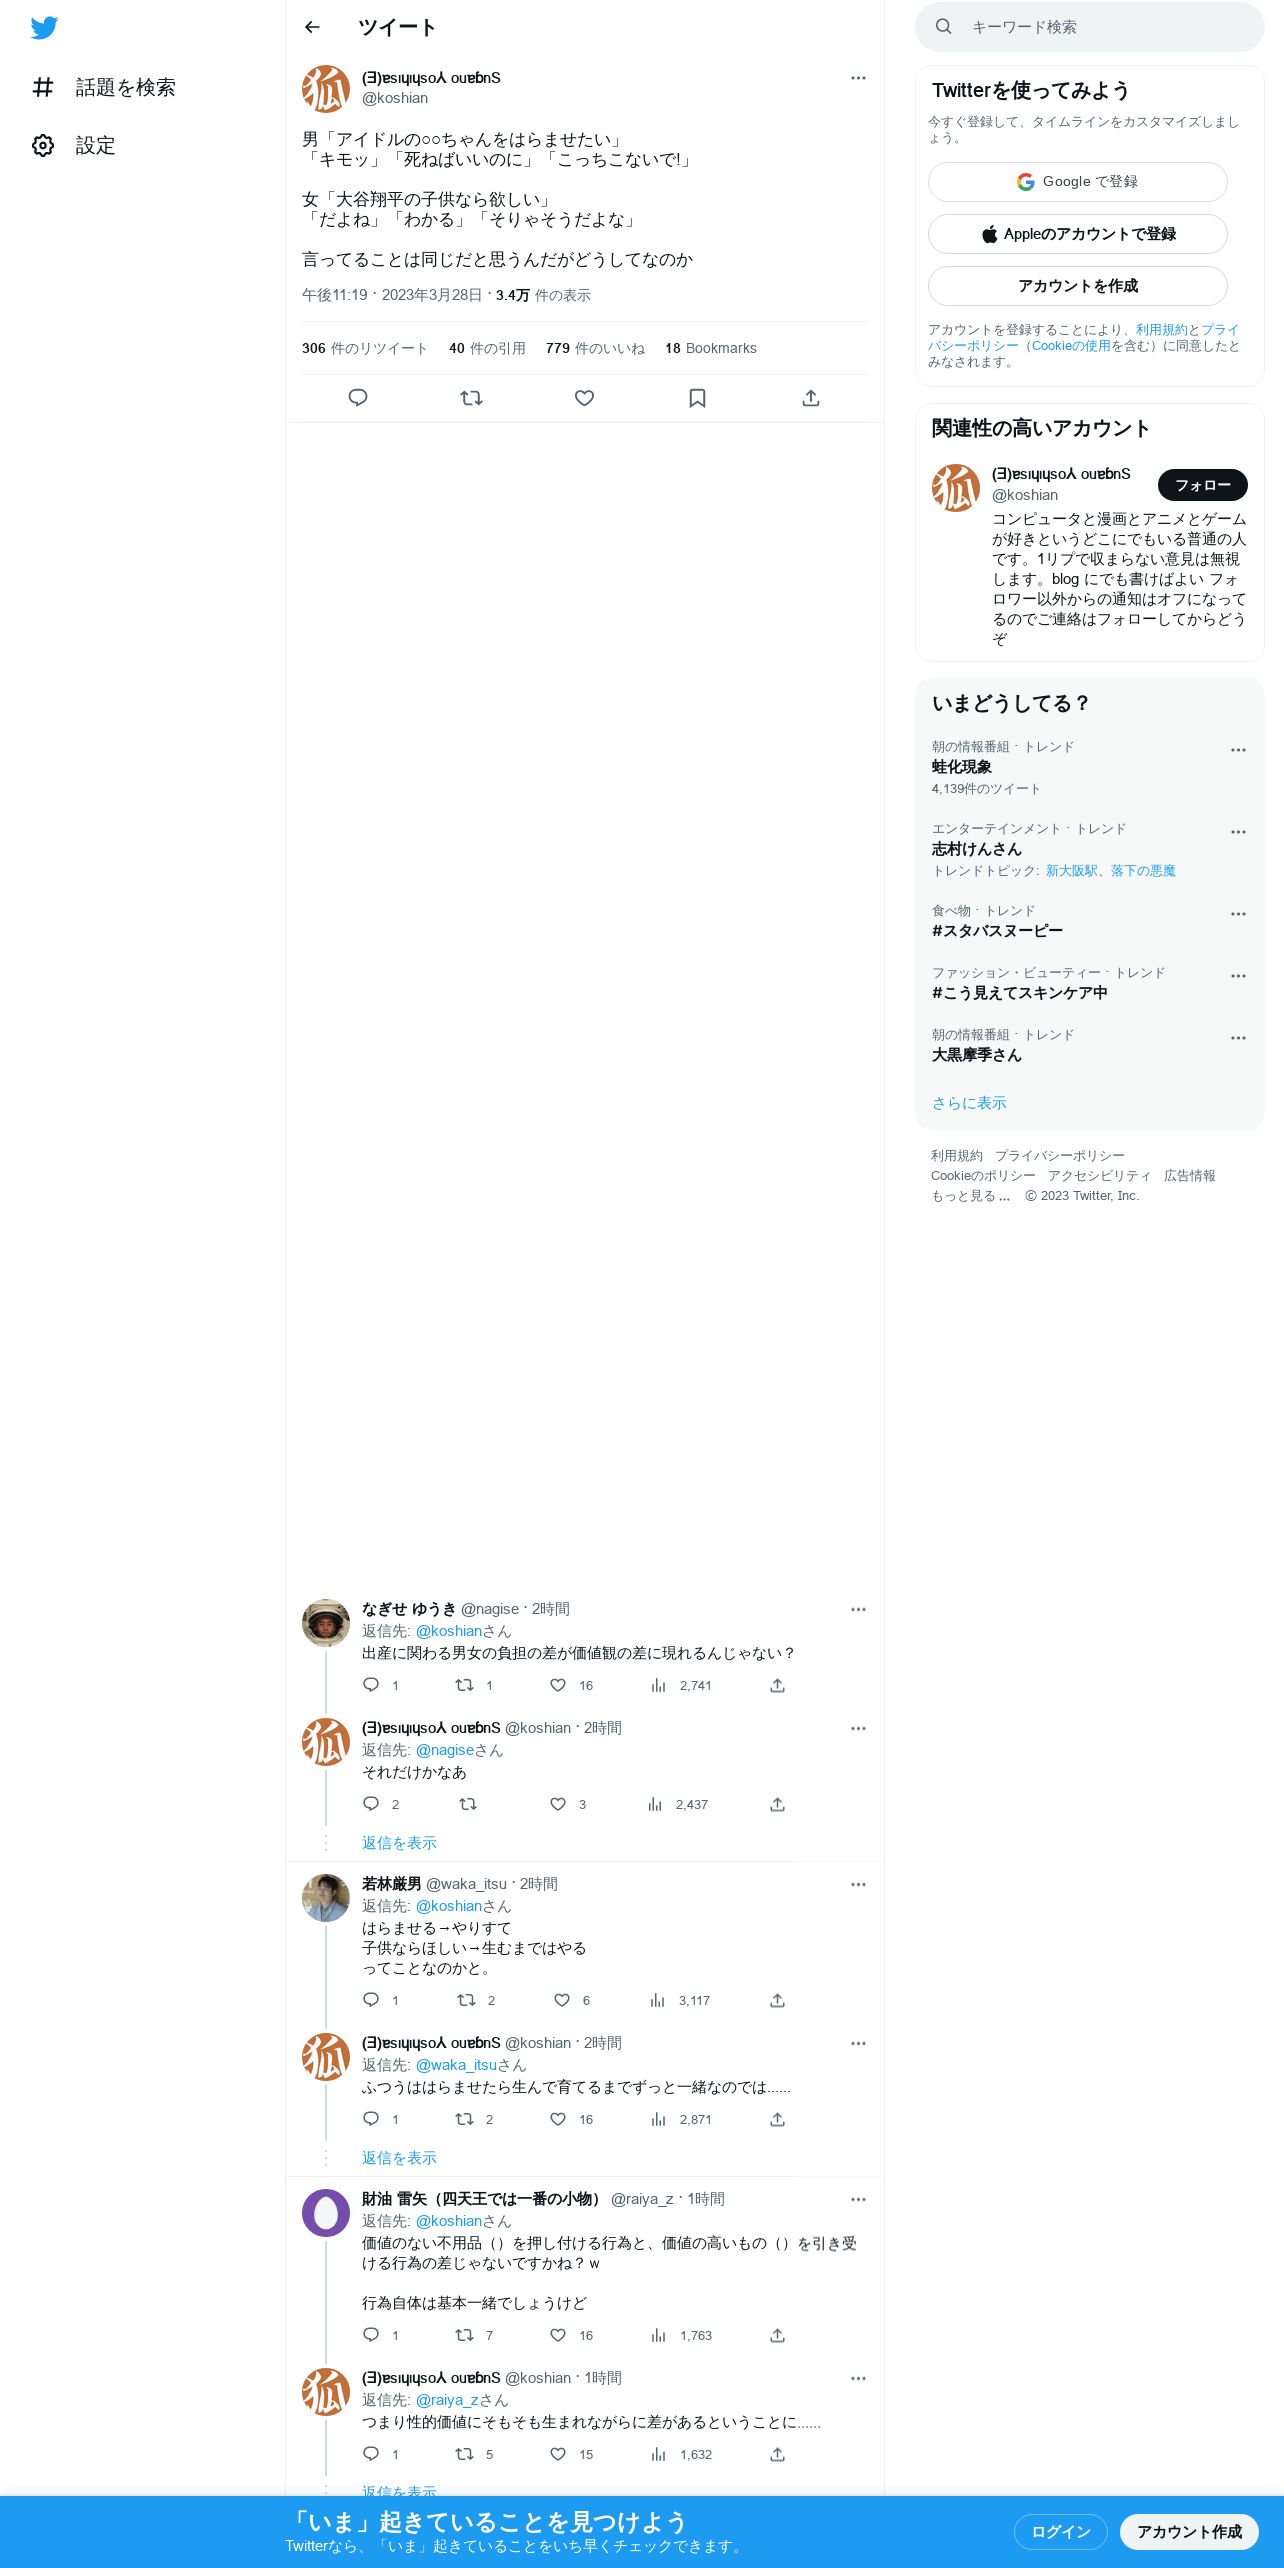Open options for 志村けんさん trend
1284x2568 pixels.
point(1238,832)
